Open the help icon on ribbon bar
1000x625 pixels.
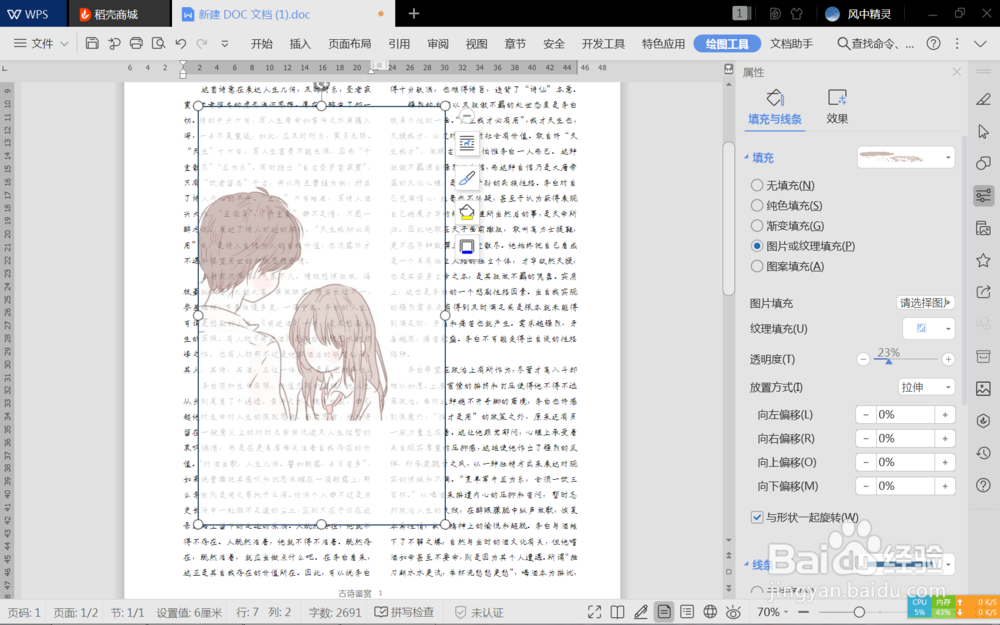[934, 43]
